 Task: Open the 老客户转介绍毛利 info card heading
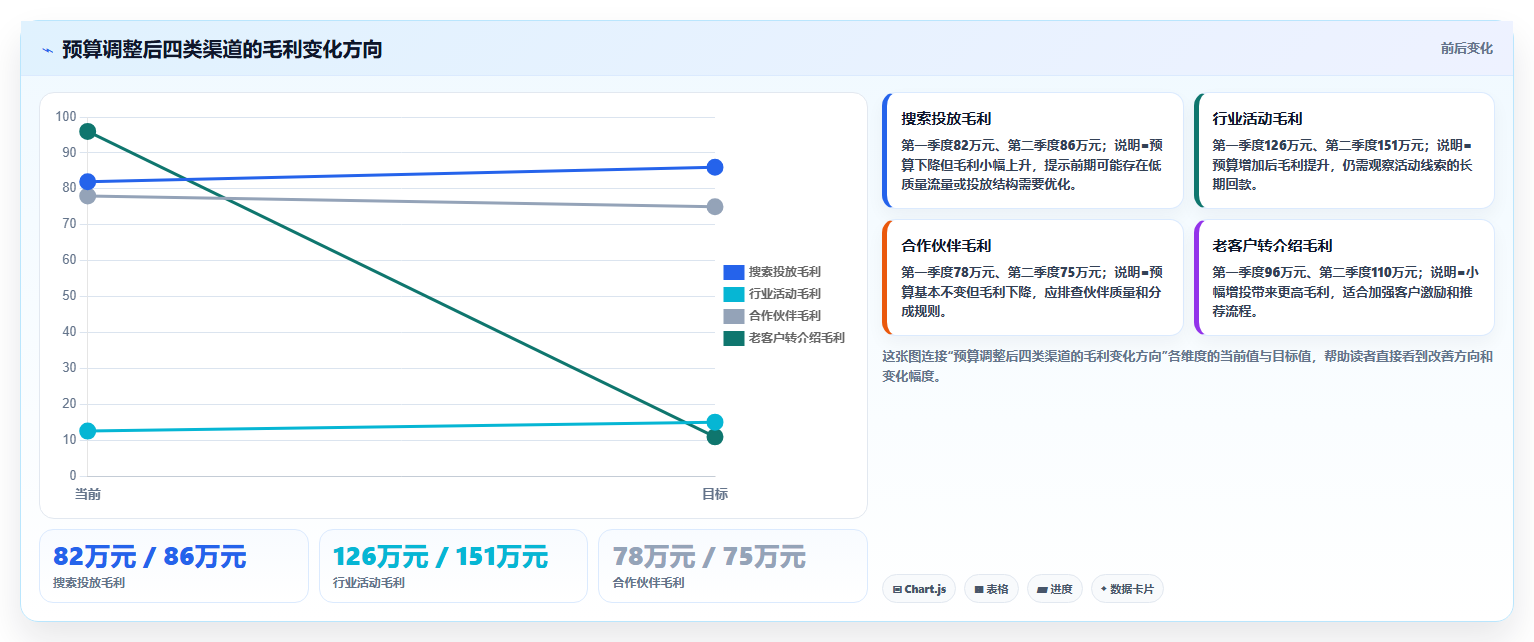pos(1272,246)
